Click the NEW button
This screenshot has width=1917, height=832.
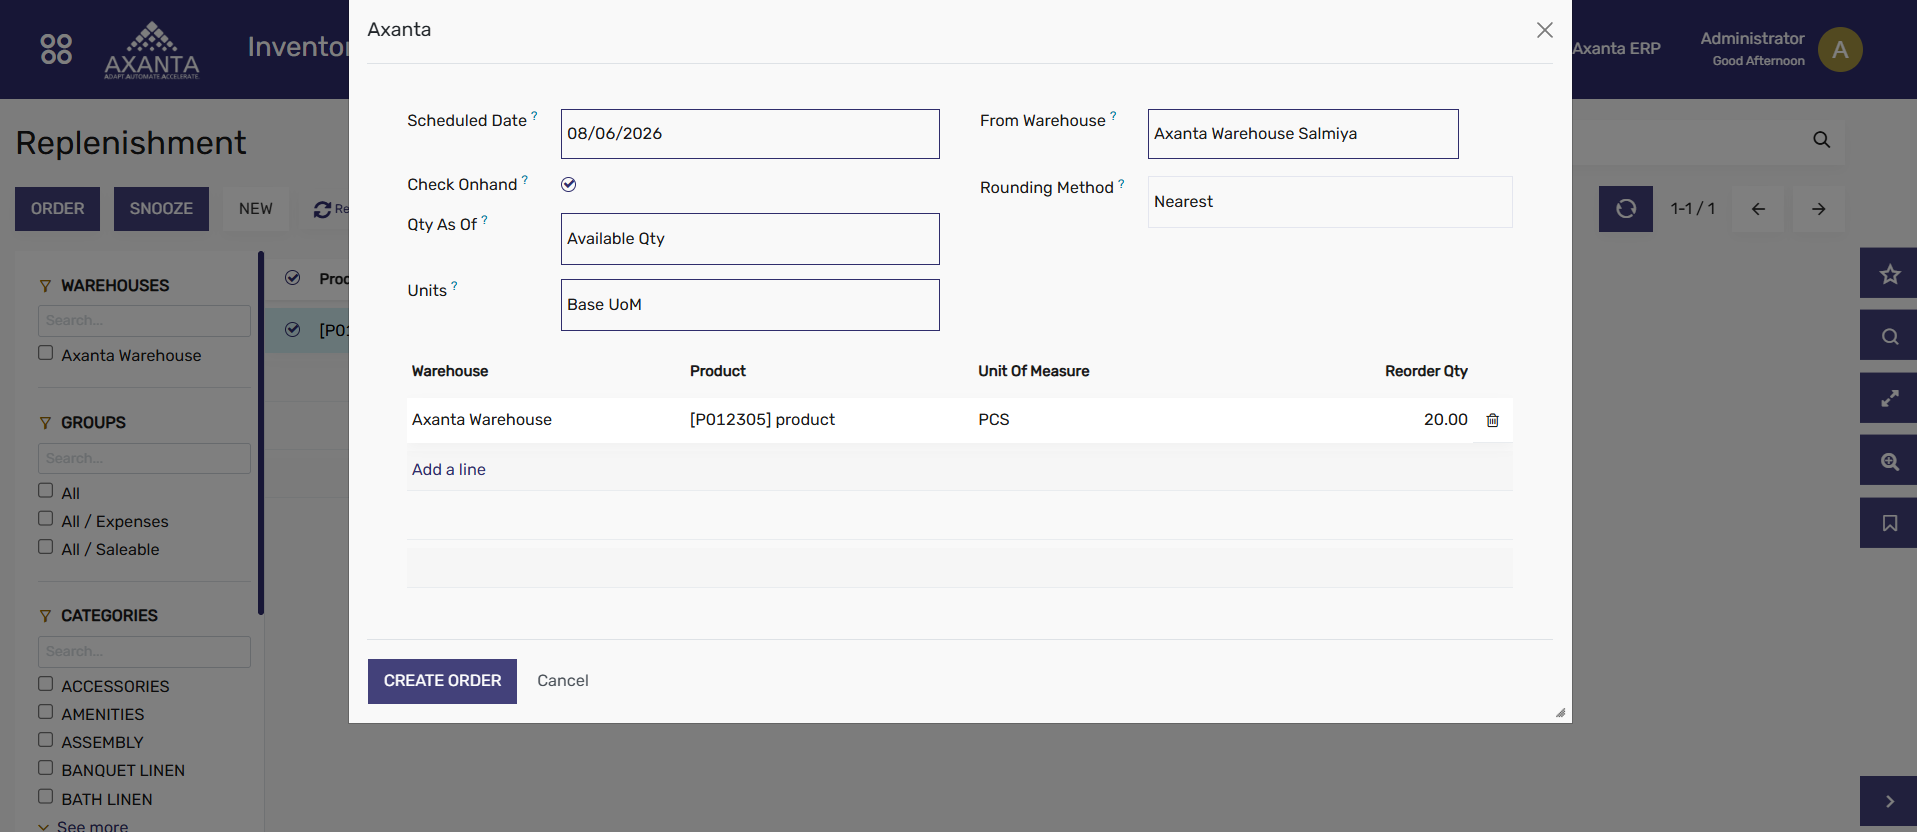coord(255,209)
